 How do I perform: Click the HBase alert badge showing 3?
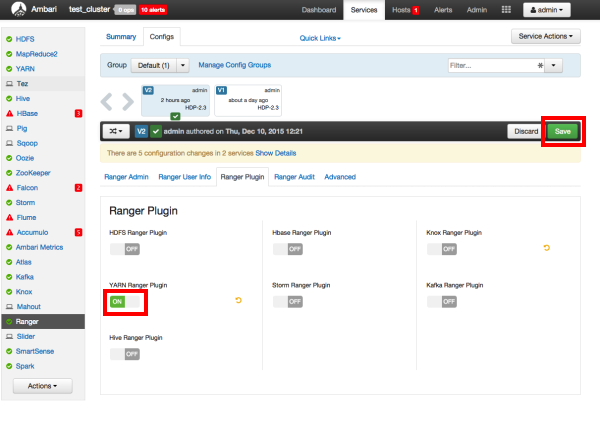[x=78, y=113]
